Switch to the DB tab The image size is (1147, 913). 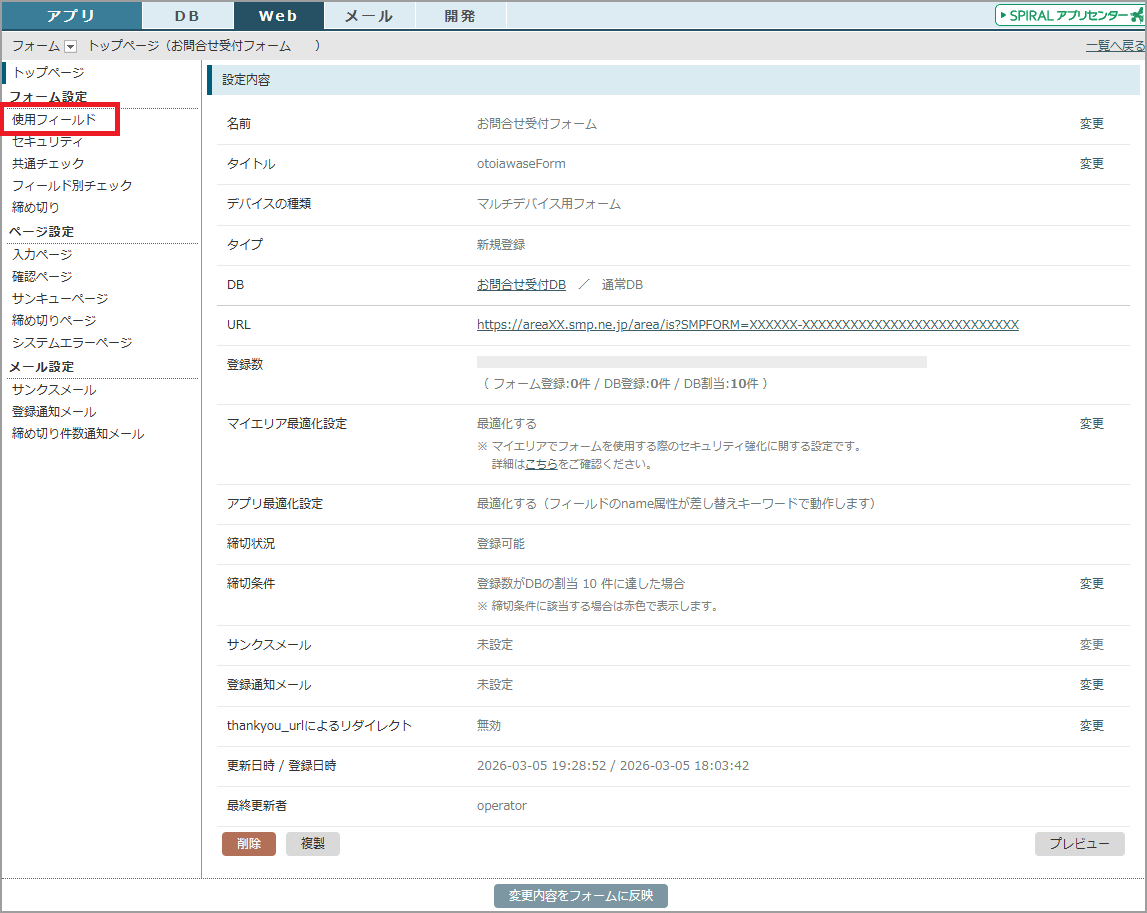[187, 16]
